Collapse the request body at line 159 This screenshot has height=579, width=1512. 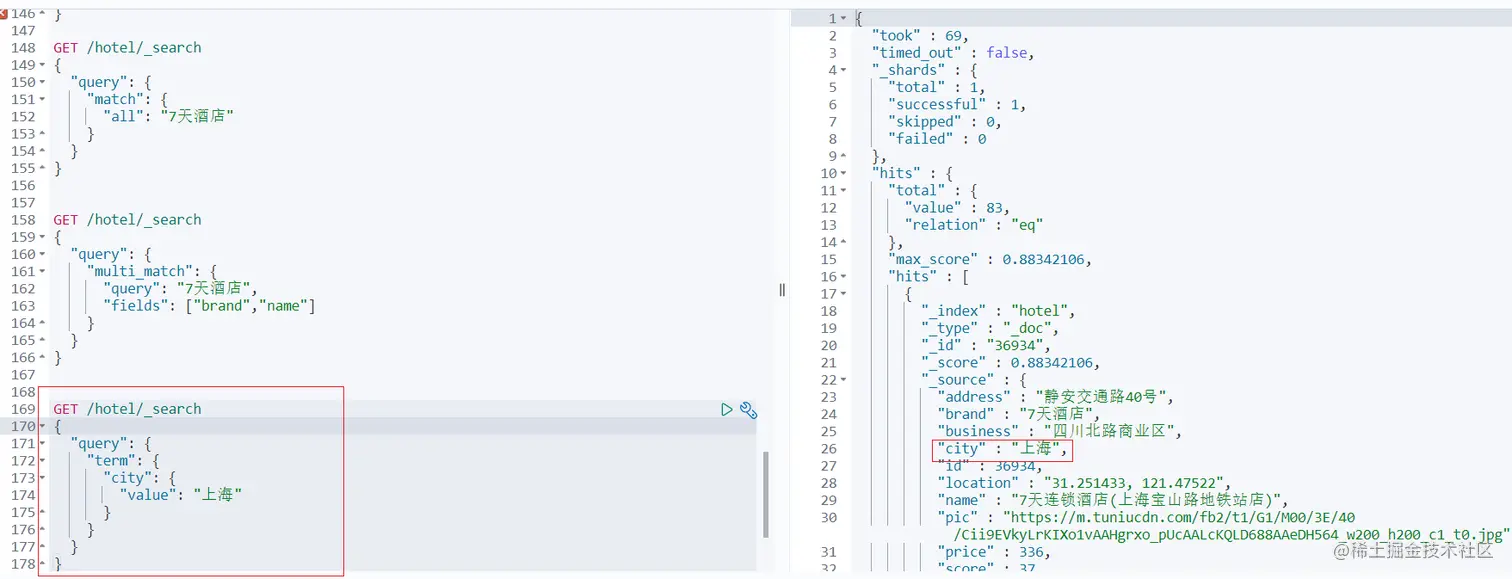tap(42, 237)
